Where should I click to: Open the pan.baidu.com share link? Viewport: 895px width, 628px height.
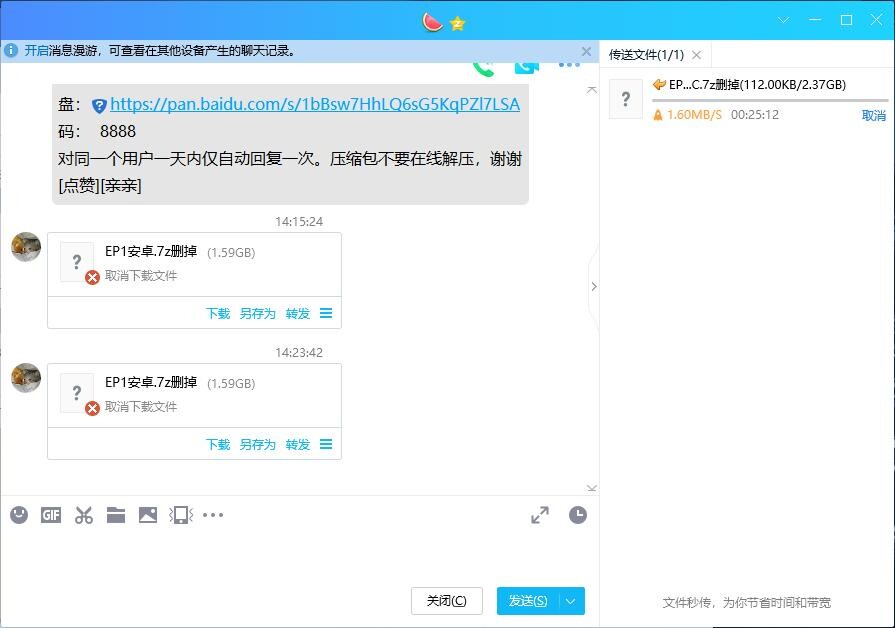pos(314,104)
